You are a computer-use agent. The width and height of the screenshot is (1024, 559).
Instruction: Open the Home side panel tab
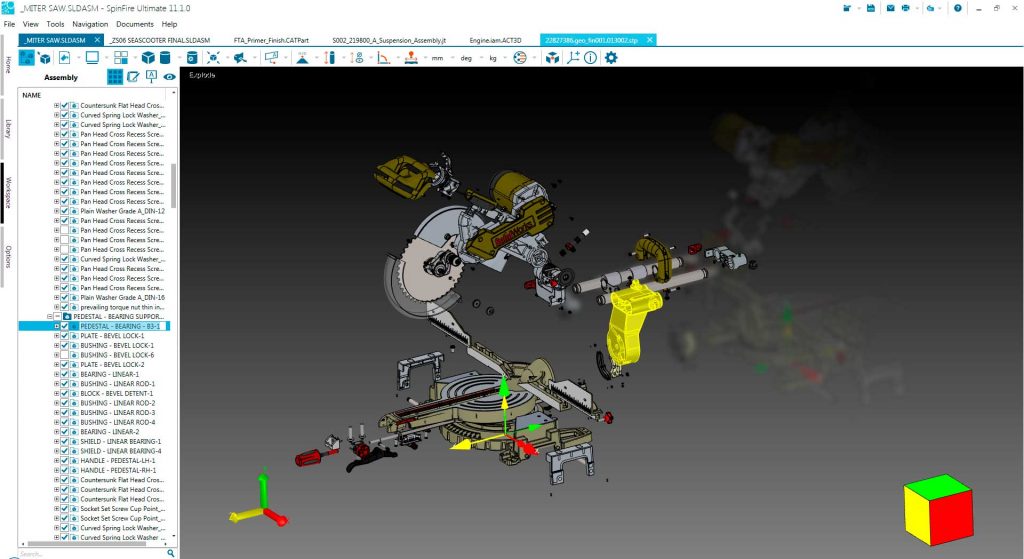8,65
